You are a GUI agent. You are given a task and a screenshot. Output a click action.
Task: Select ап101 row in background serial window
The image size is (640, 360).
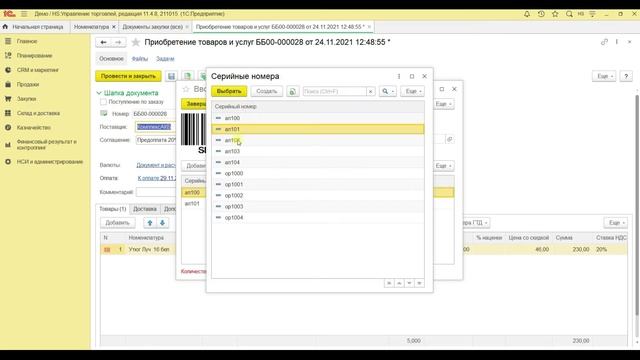point(193,203)
